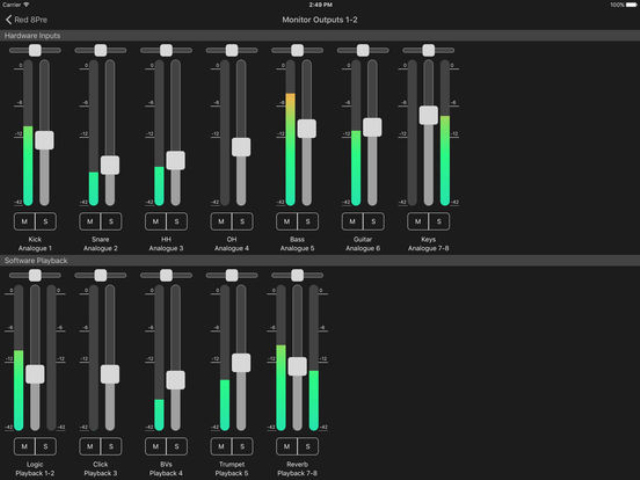Solo the Kick channel
Viewport: 640px width, 480px height.
(45, 221)
